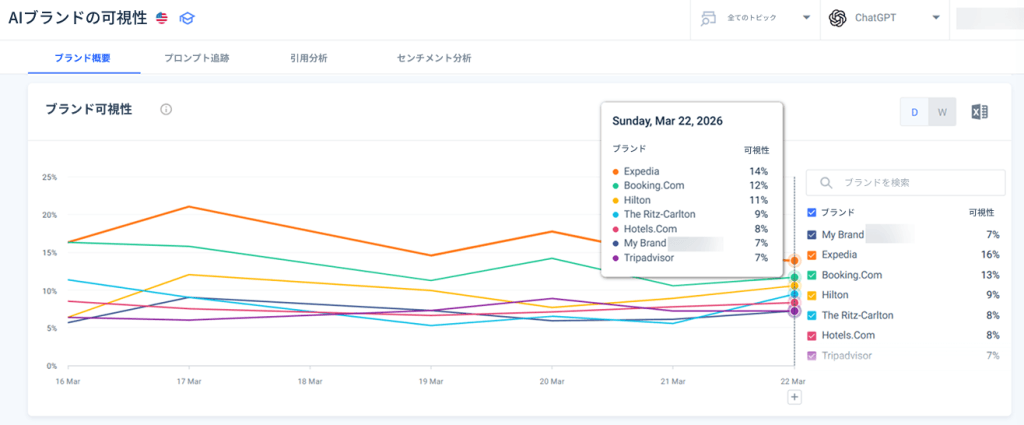Click the plus icon below 22 Mar
Viewport: 1024px width, 425px height.
pyautogui.click(x=794, y=397)
